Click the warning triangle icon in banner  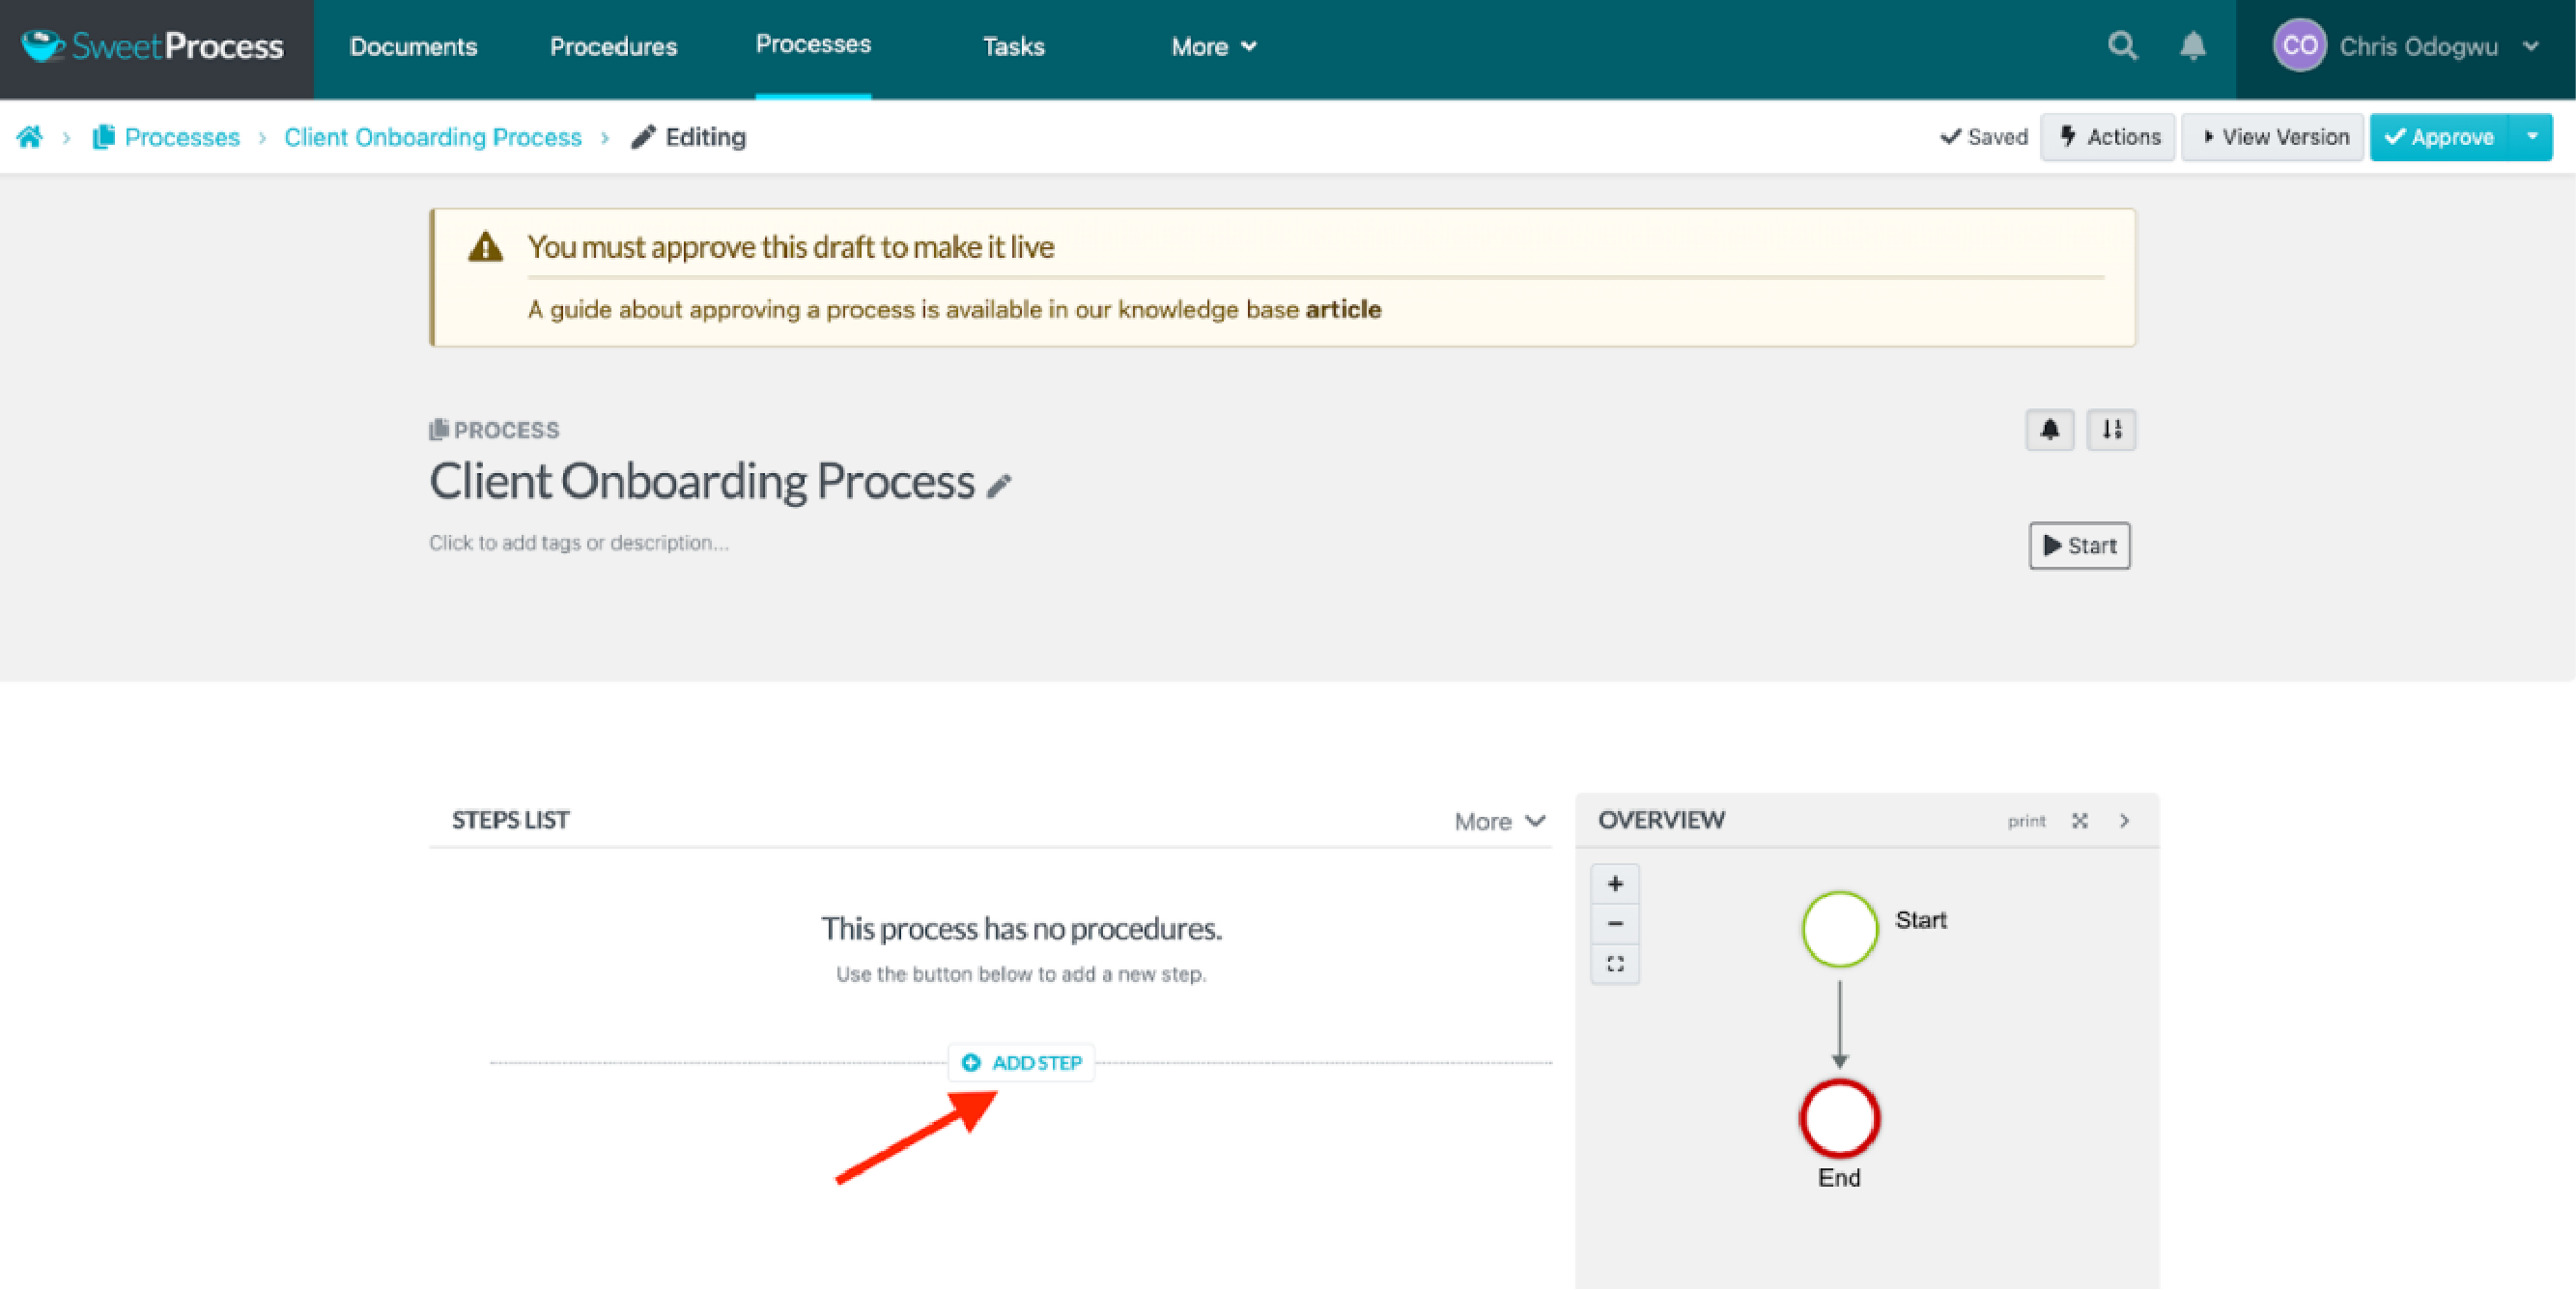click(x=486, y=247)
